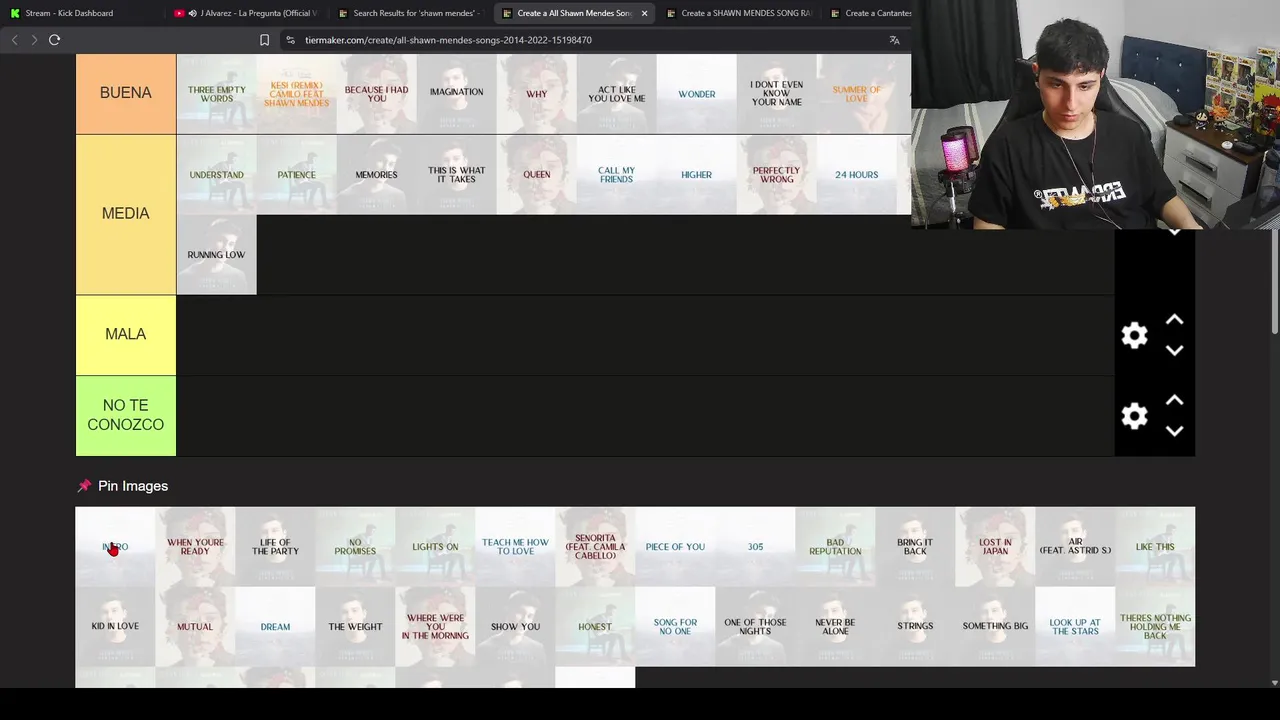Image resolution: width=1280 pixels, height=720 pixels.
Task: Select the ONE OF THOSE NIGHTS tile
Action: [755, 627]
